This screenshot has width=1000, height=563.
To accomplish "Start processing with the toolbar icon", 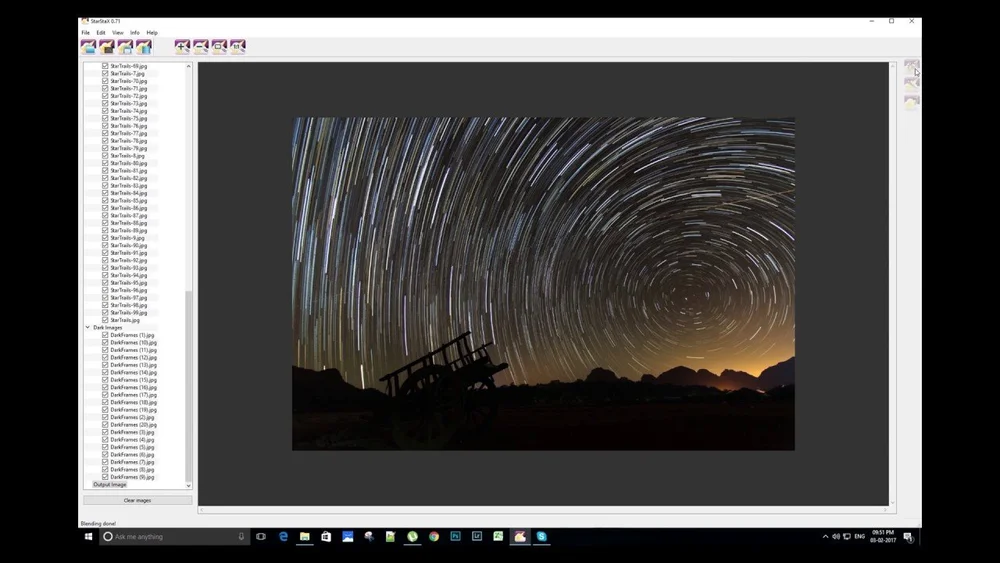I will tap(143, 47).
